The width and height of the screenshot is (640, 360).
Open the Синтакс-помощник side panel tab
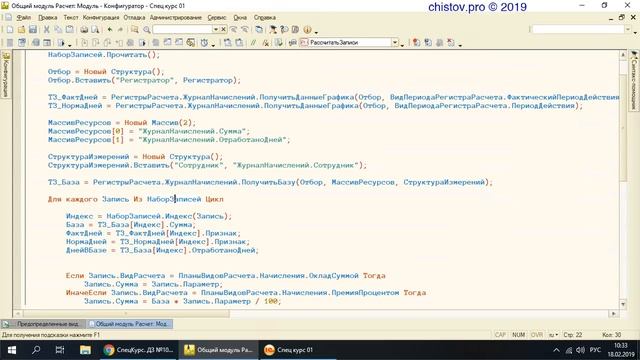click(x=634, y=80)
